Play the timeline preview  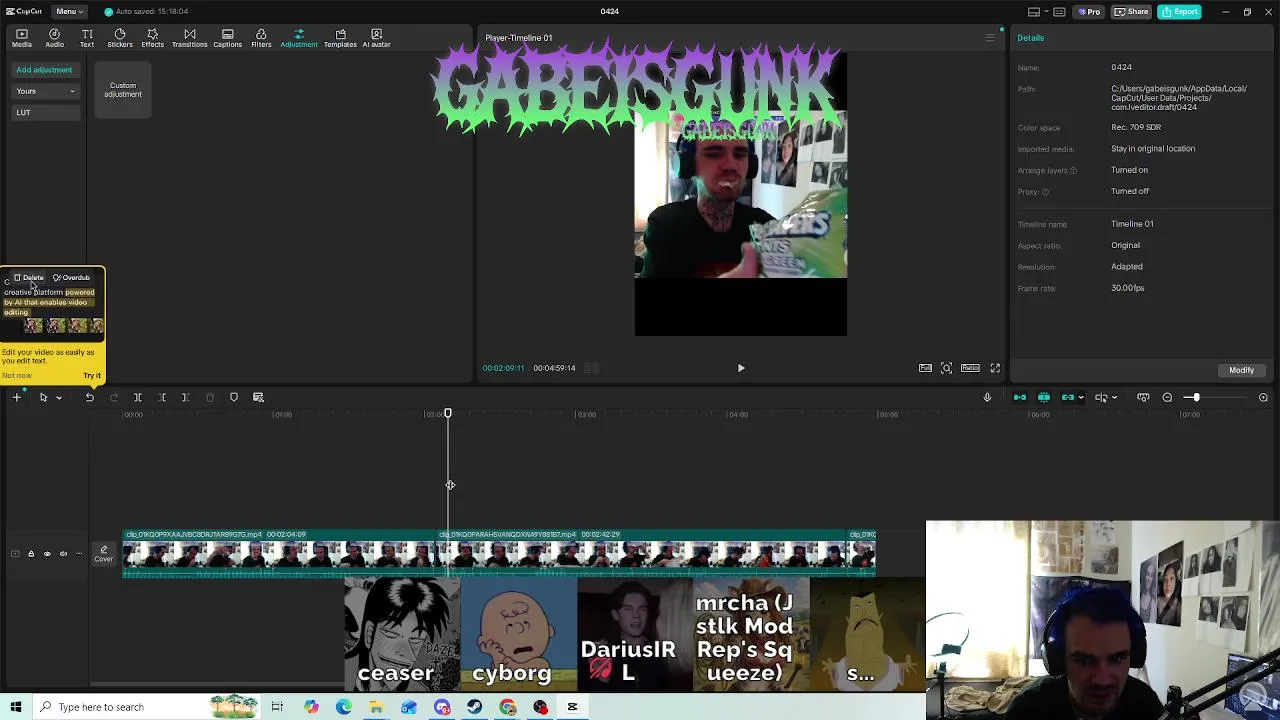pos(741,368)
